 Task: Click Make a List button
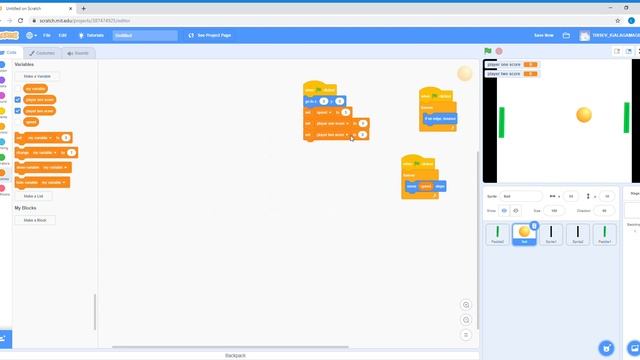click(x=33, y=196)
